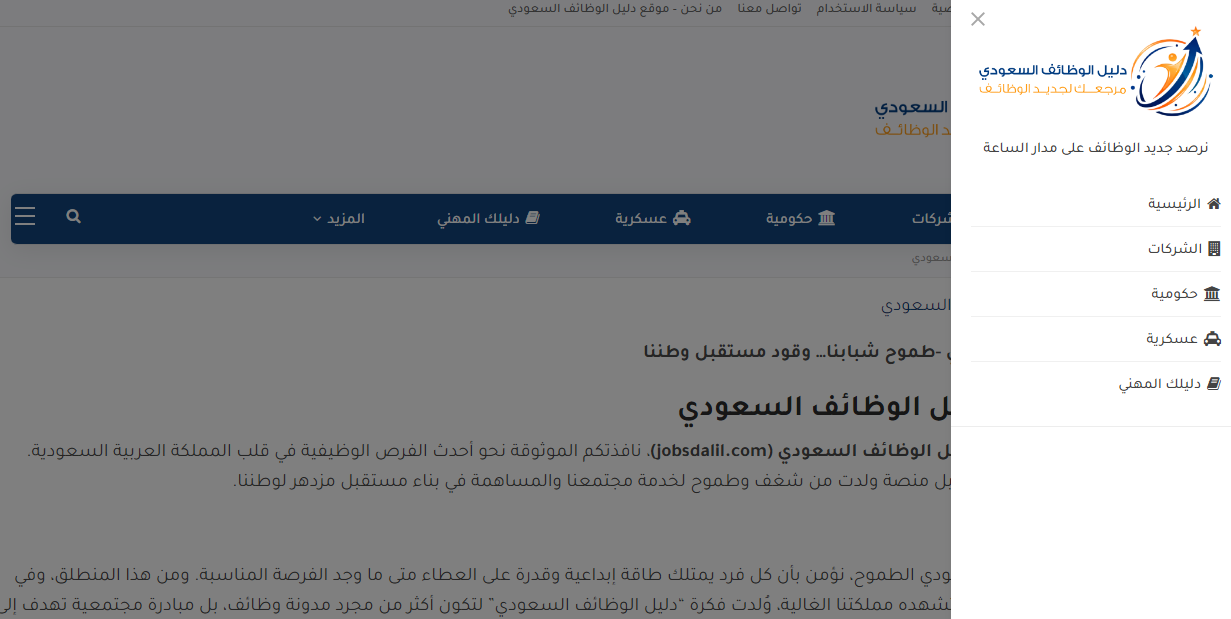Click book icon beside دليلك المهني in sidebar

(1214, 384)
